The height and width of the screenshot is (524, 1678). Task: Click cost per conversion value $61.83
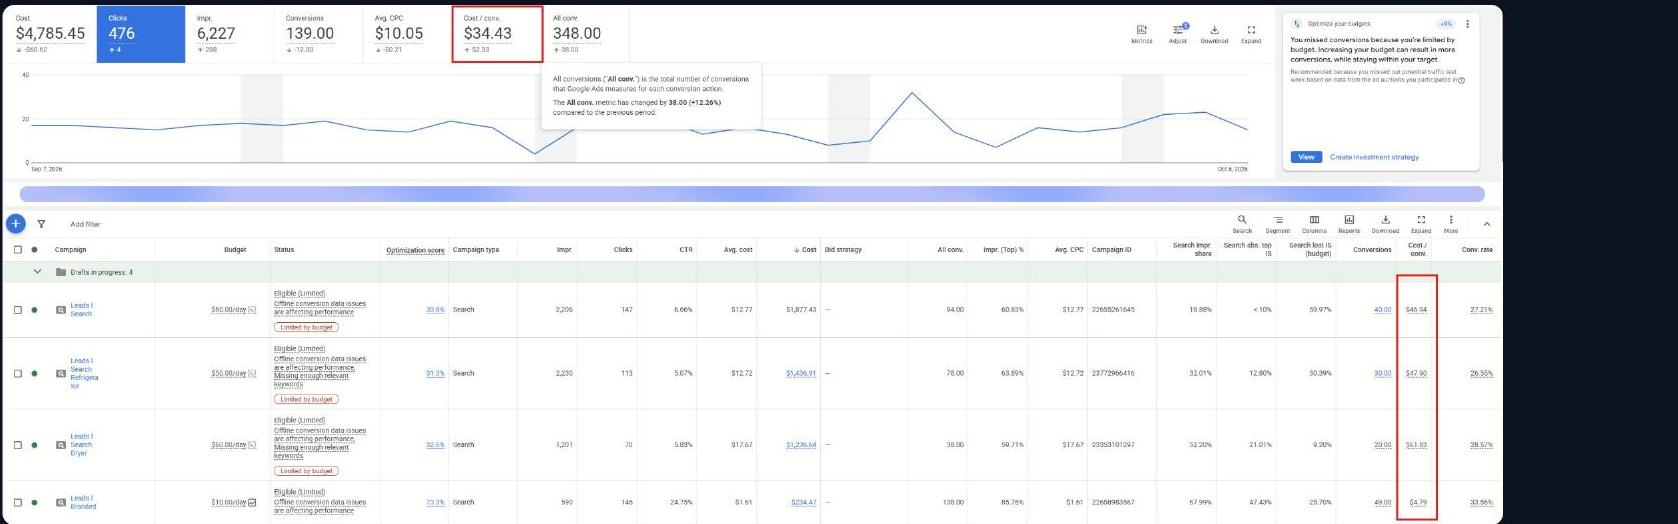(x=1416, y=445)
